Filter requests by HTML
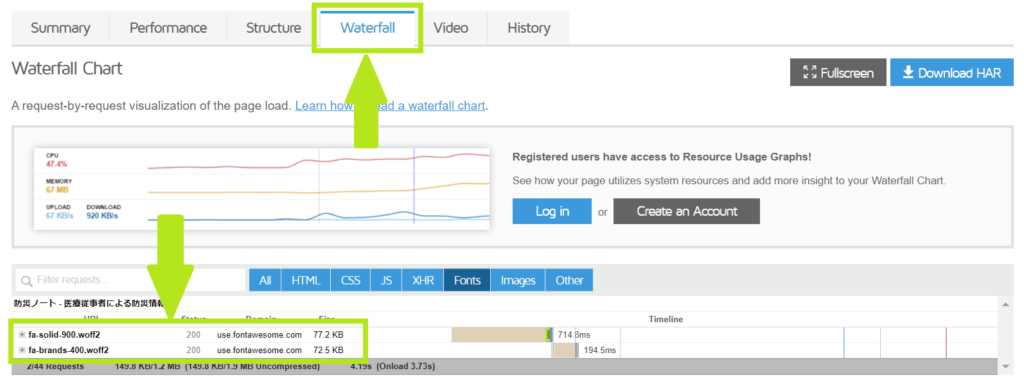The width and height of the screenshot is (1024, 382). [x=306, y=280]
